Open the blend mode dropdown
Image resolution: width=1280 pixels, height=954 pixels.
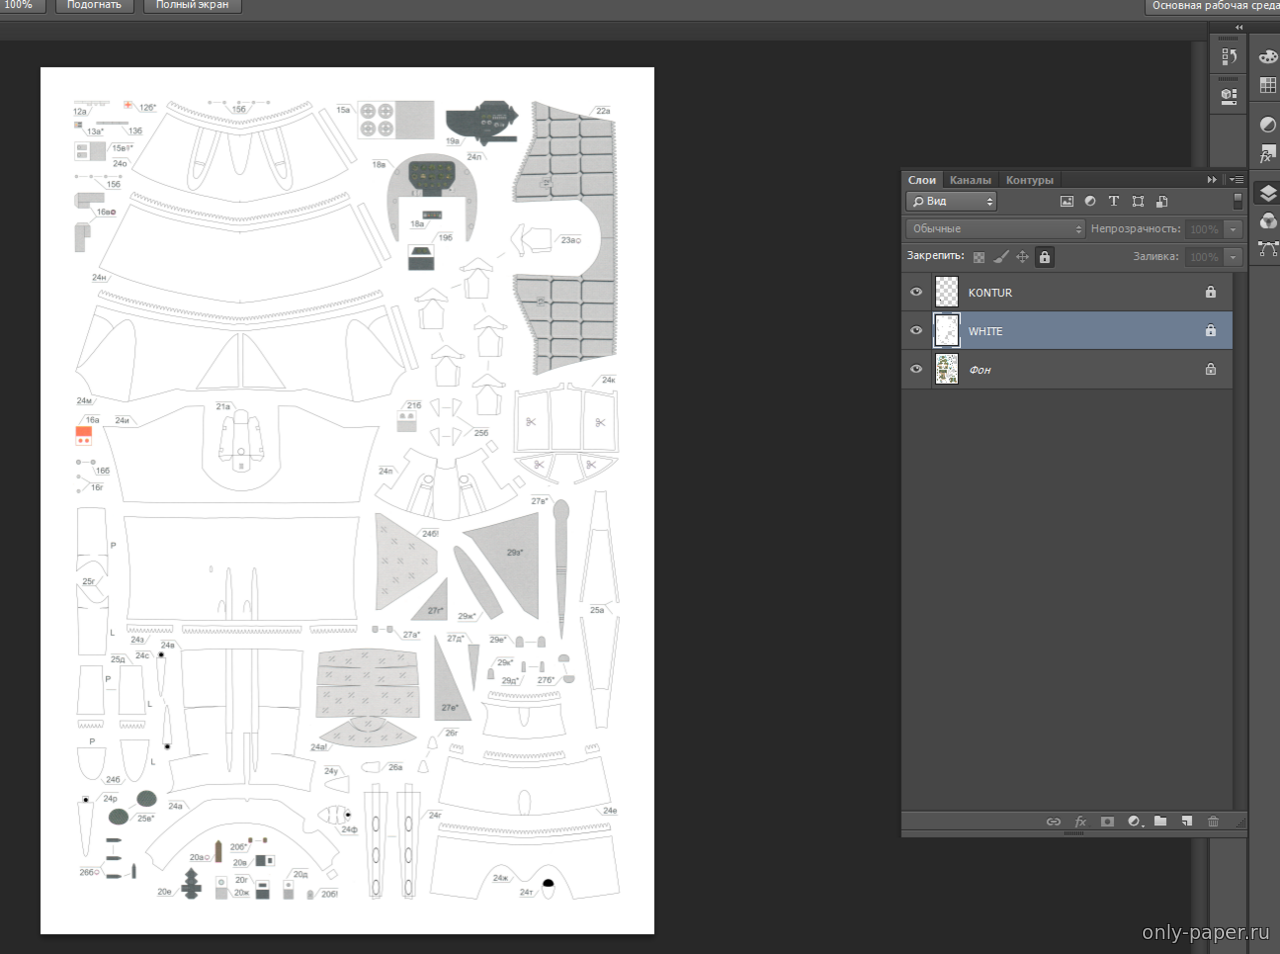click(x=995, y=229)
